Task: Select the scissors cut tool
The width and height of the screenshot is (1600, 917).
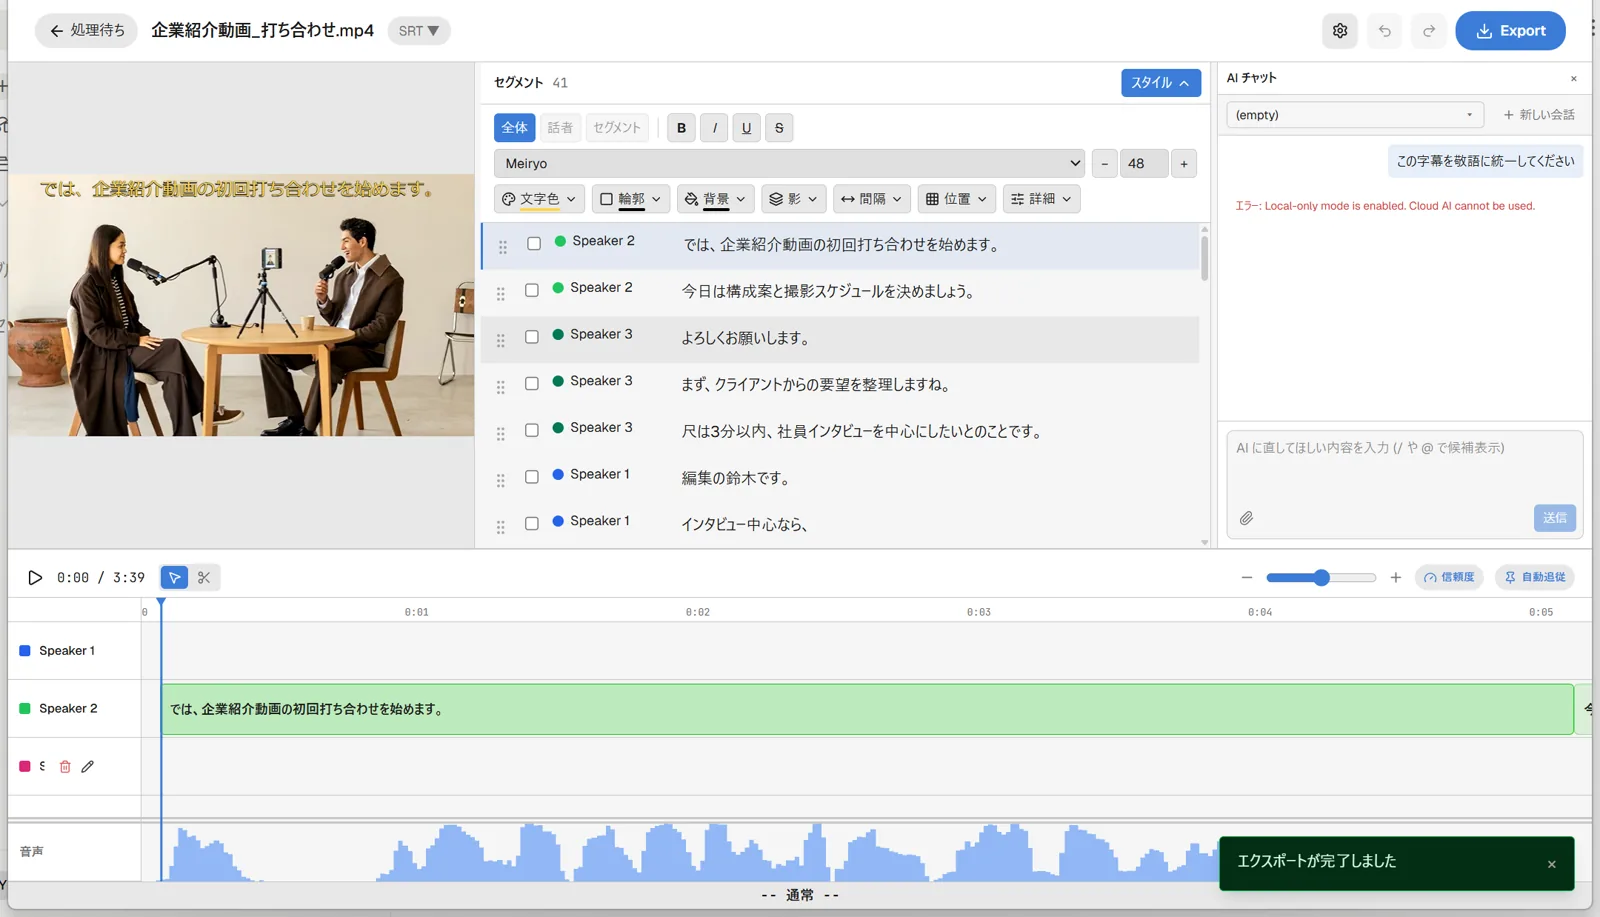Action: [204, 577]
